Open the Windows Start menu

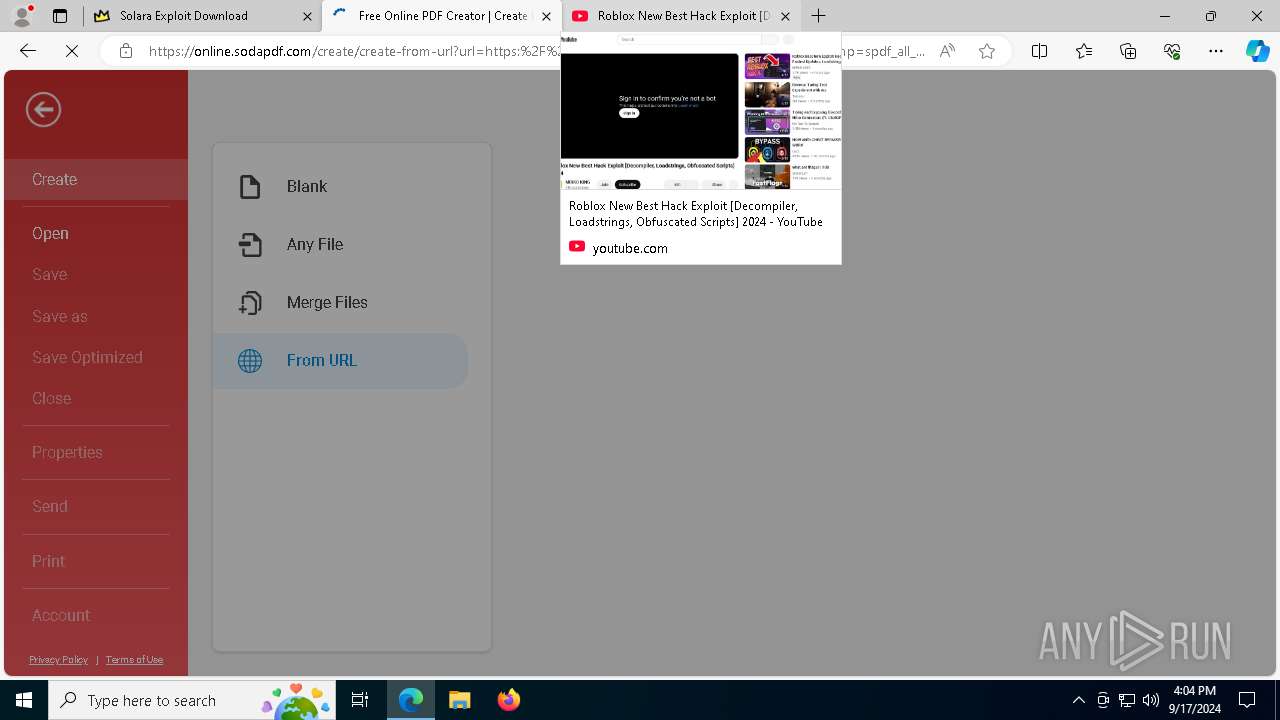pos(24,700)
